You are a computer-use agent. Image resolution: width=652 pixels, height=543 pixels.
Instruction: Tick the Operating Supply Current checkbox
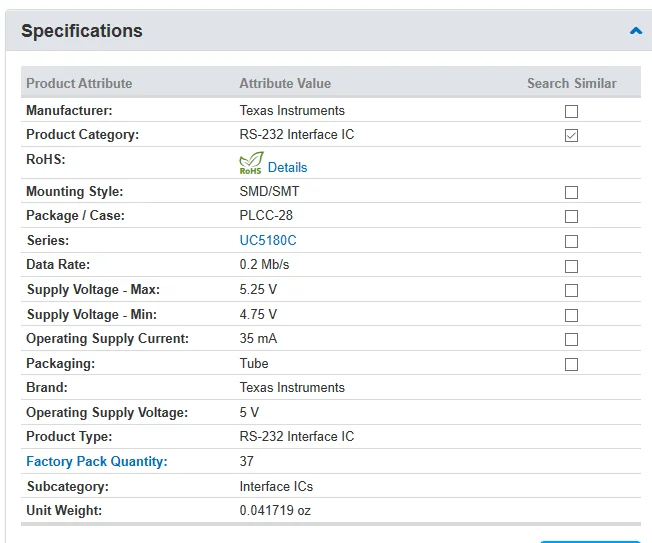click(x=571, y=340)
